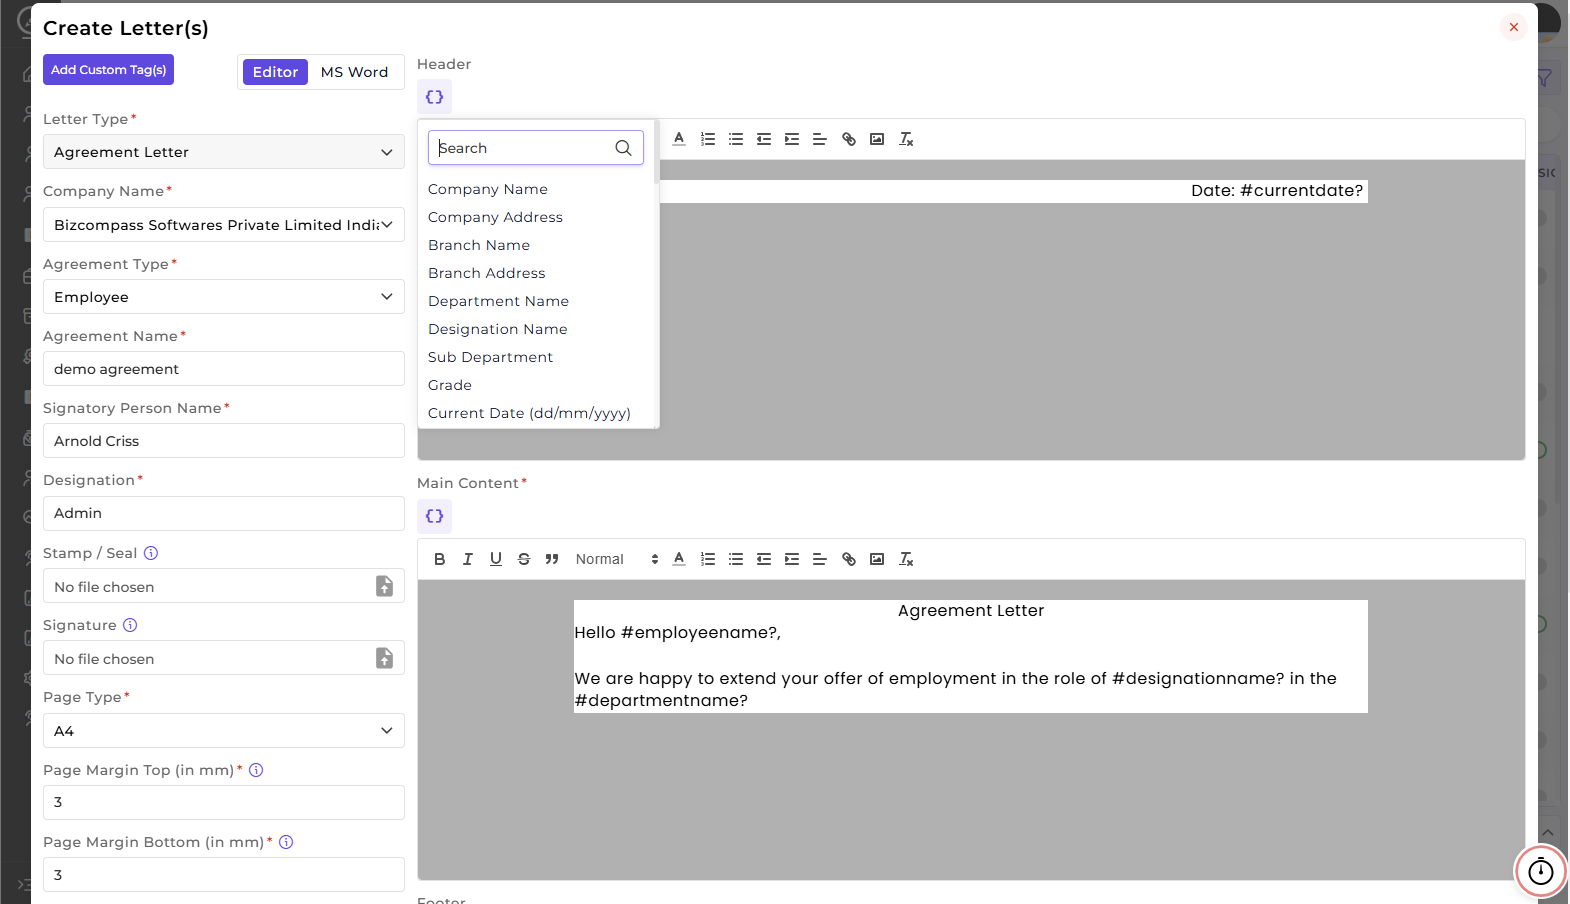Select Branch Name tag
The height and width of the screenshot is (904, 1570).
coord(479,245)
